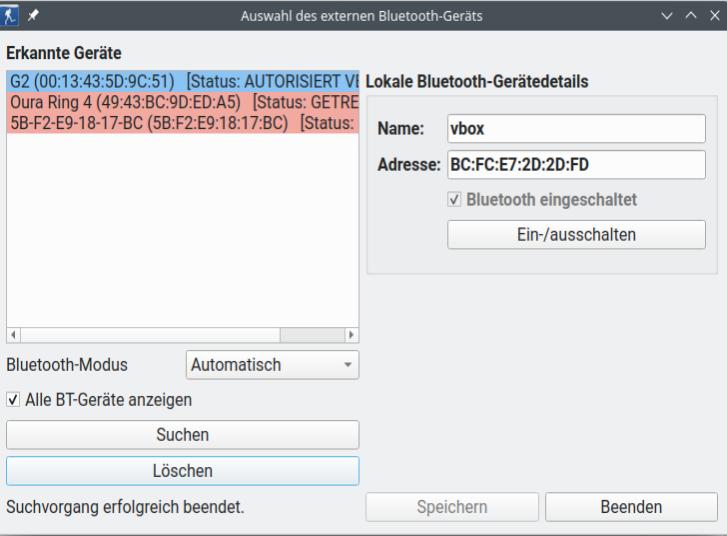
Task: Click the list's right scroll arrow
Action: (x=351, y=335)
